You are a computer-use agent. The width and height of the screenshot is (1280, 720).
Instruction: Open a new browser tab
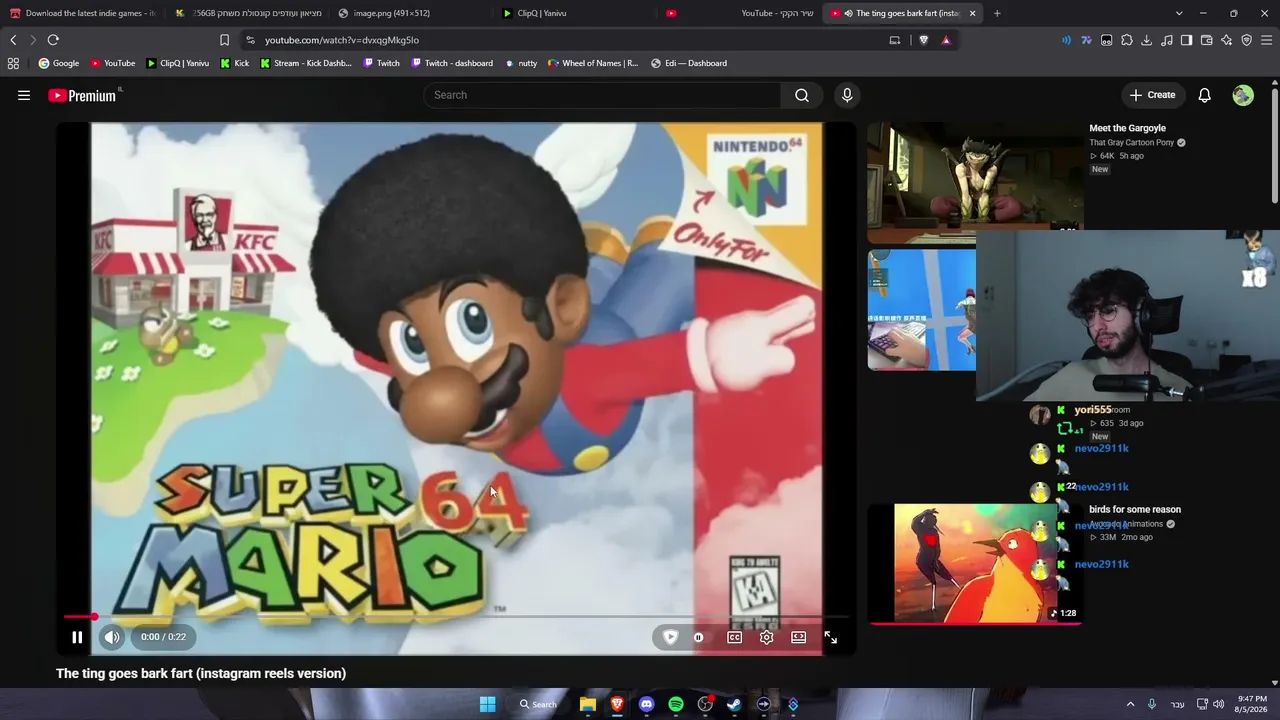[x=997, y=13]
